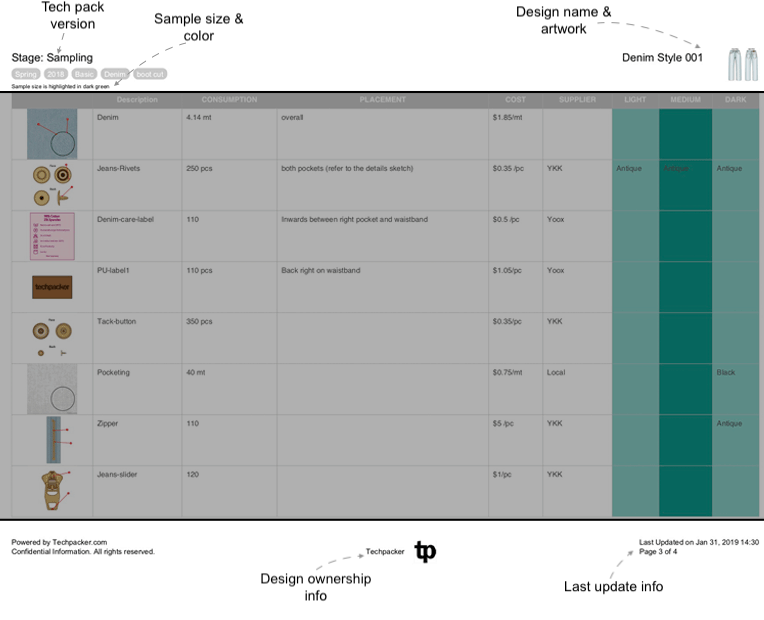
Task: Click 'Sample size is highlighted in dark green' note
Action: 60,86
